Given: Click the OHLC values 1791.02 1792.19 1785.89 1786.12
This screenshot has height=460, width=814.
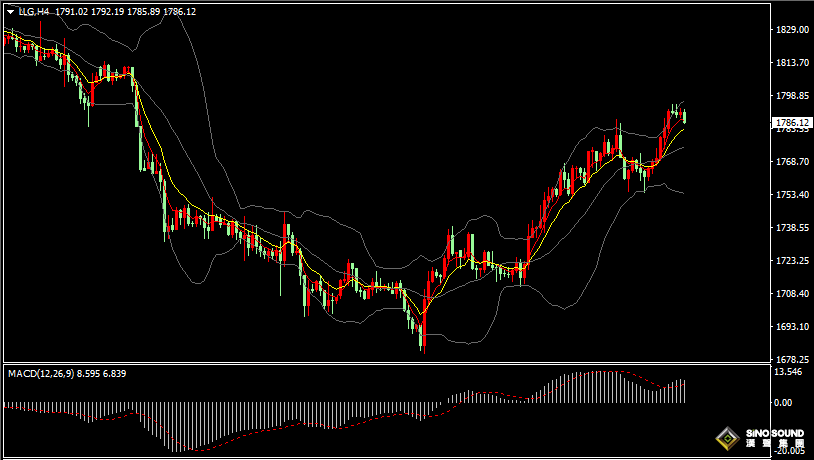Looking at the screenshot, I should click(125, 11).
